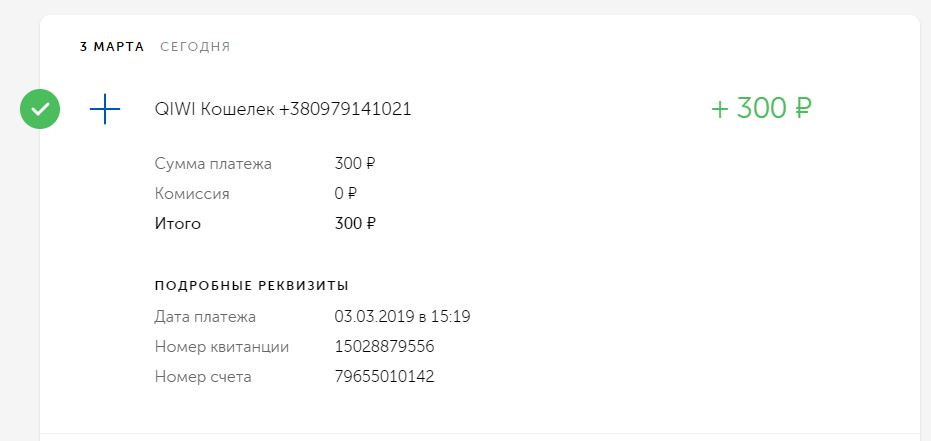
Task: Click the payment date 03.03.2019 в 15:19
Action: pyautogui.click(x=402, y=317)
